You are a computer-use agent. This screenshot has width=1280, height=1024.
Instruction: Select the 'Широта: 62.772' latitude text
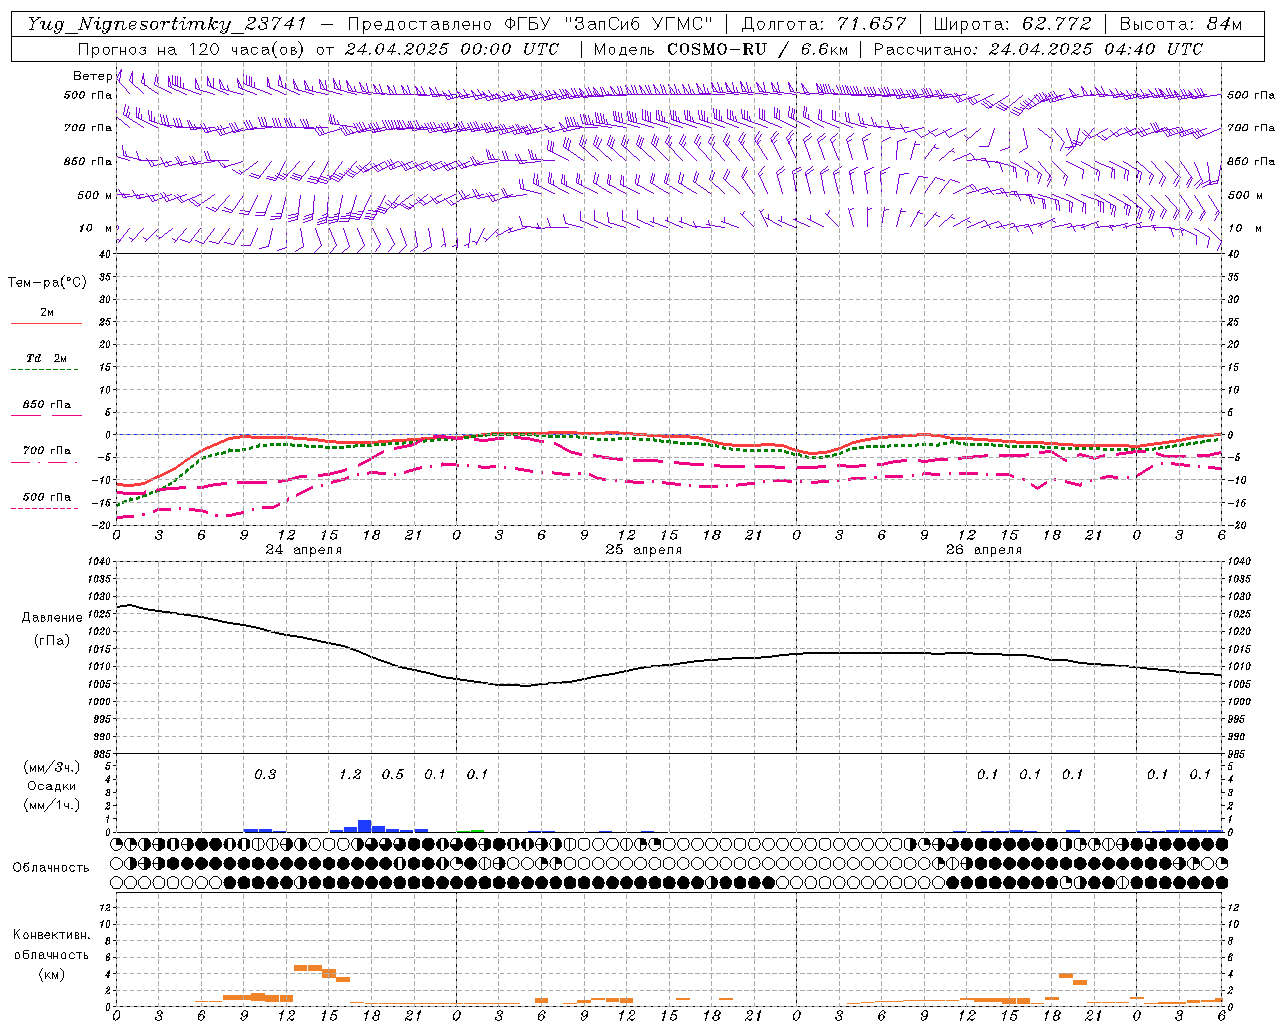[x=1011, y=24]
